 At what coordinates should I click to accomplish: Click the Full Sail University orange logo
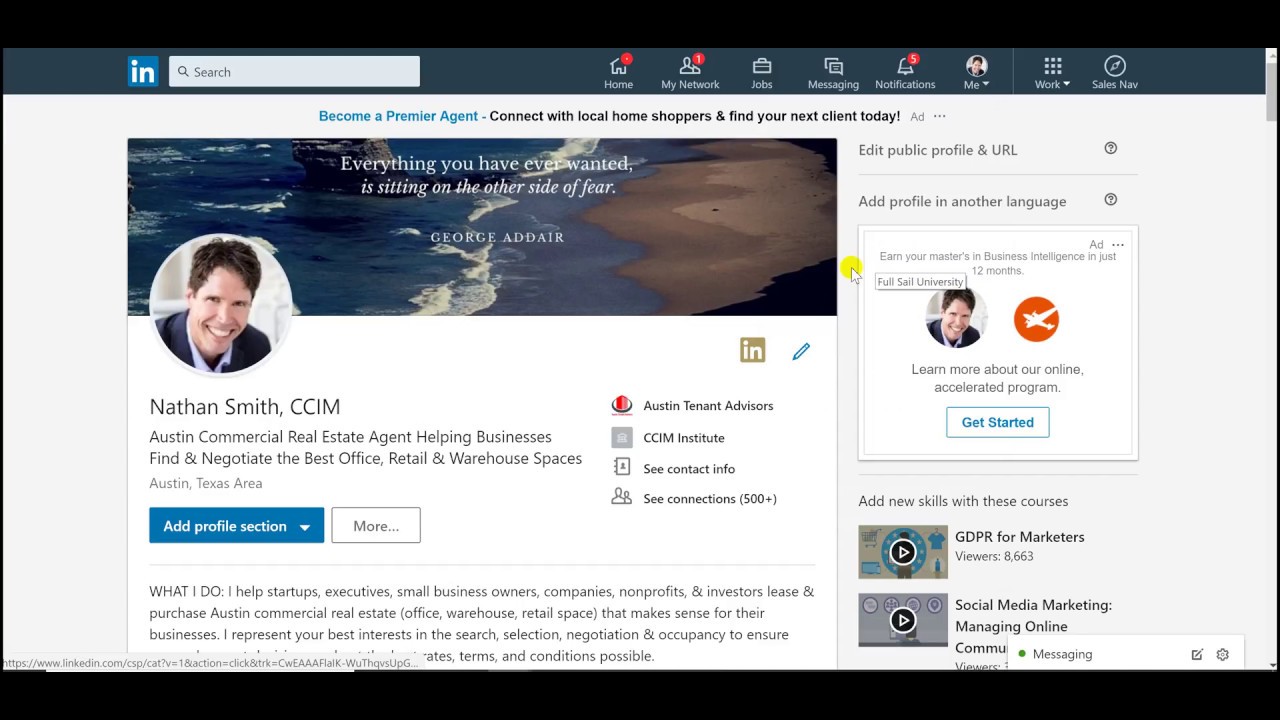1036,319
